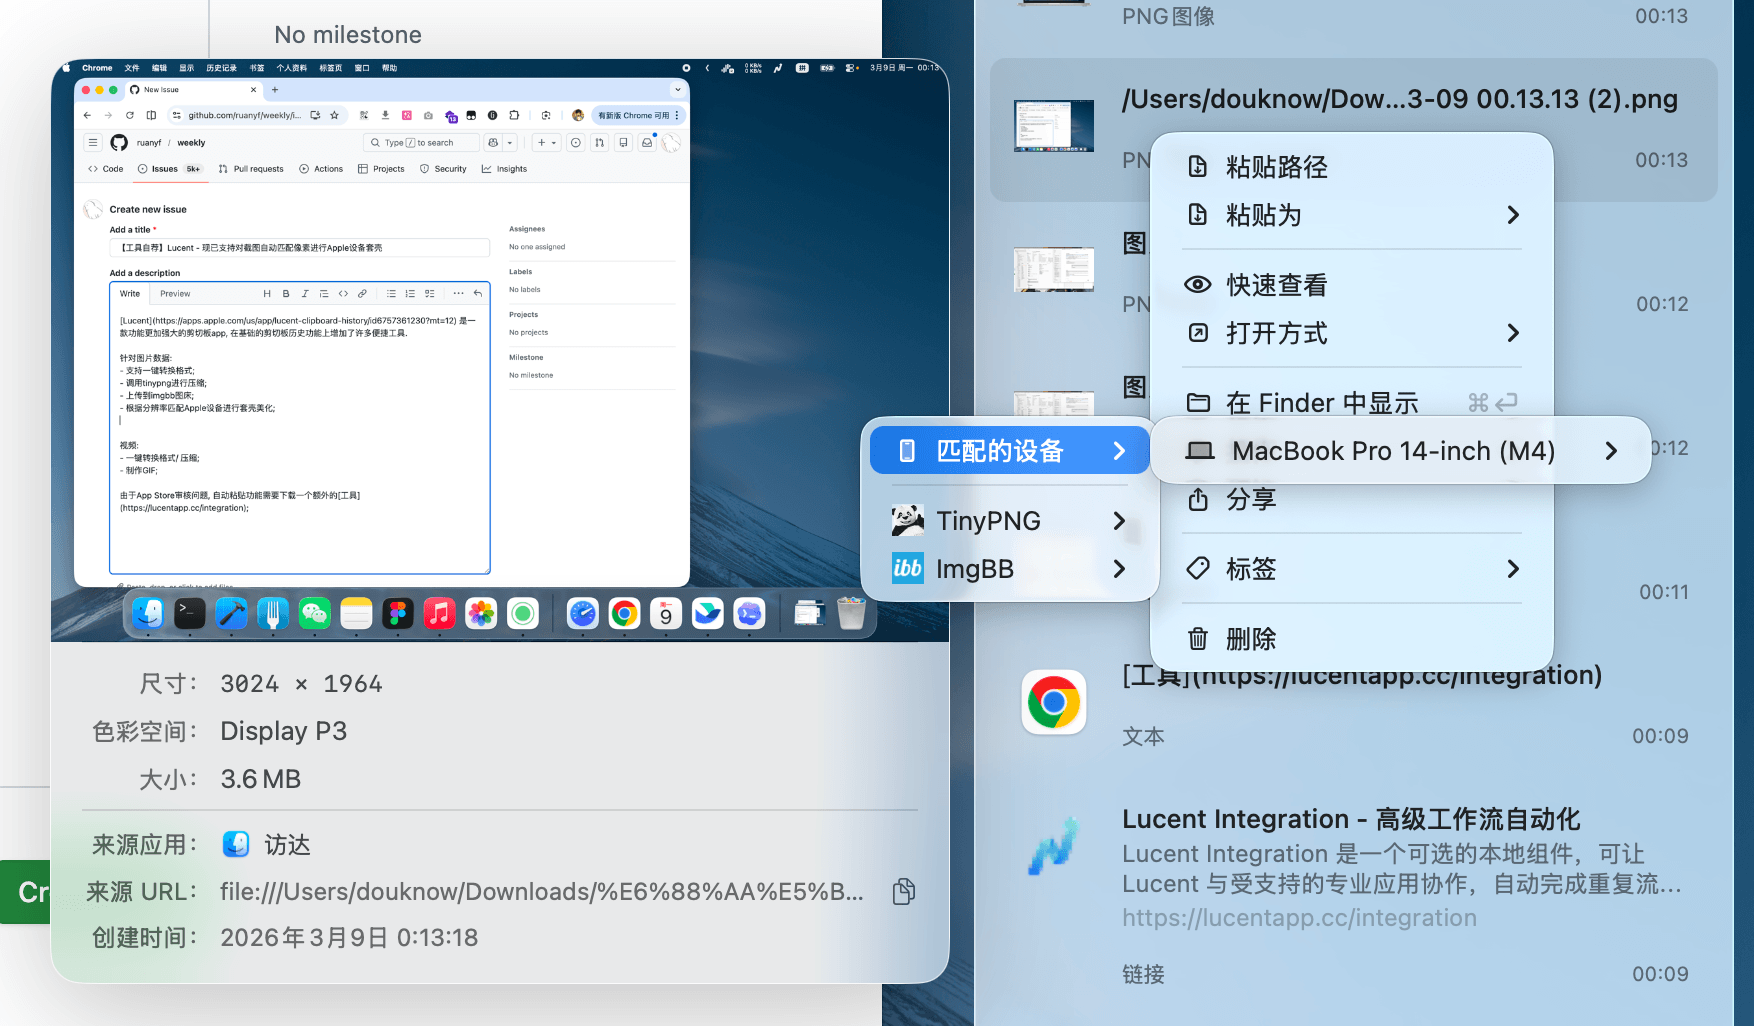Open the lucentapp.cc/integration link
1754x1026 pixels.
pos(1298,918)
